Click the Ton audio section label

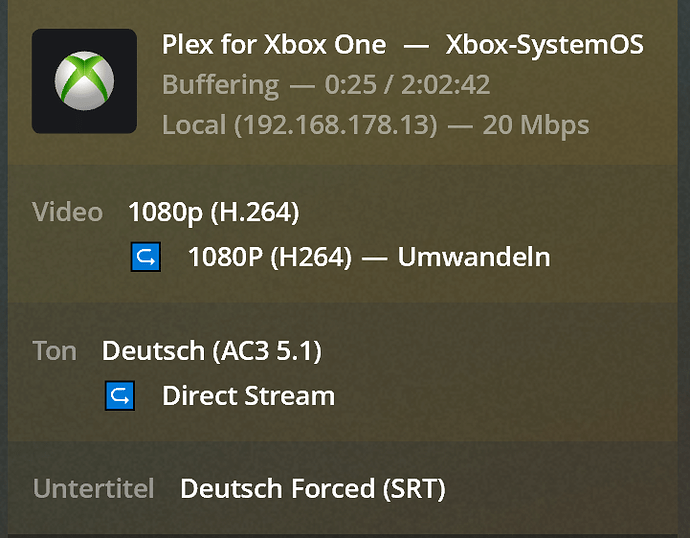pyautogui.click(x=54, y=351)
